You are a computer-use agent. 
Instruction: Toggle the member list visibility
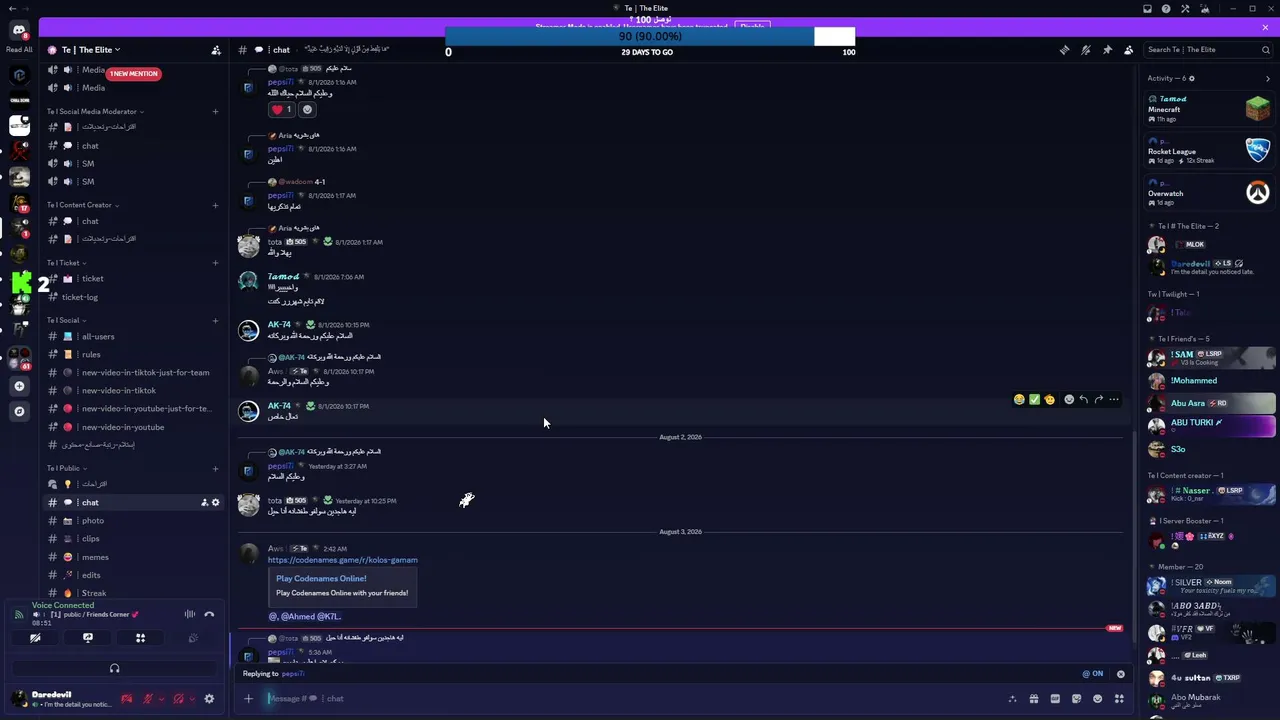(1129, 50)
